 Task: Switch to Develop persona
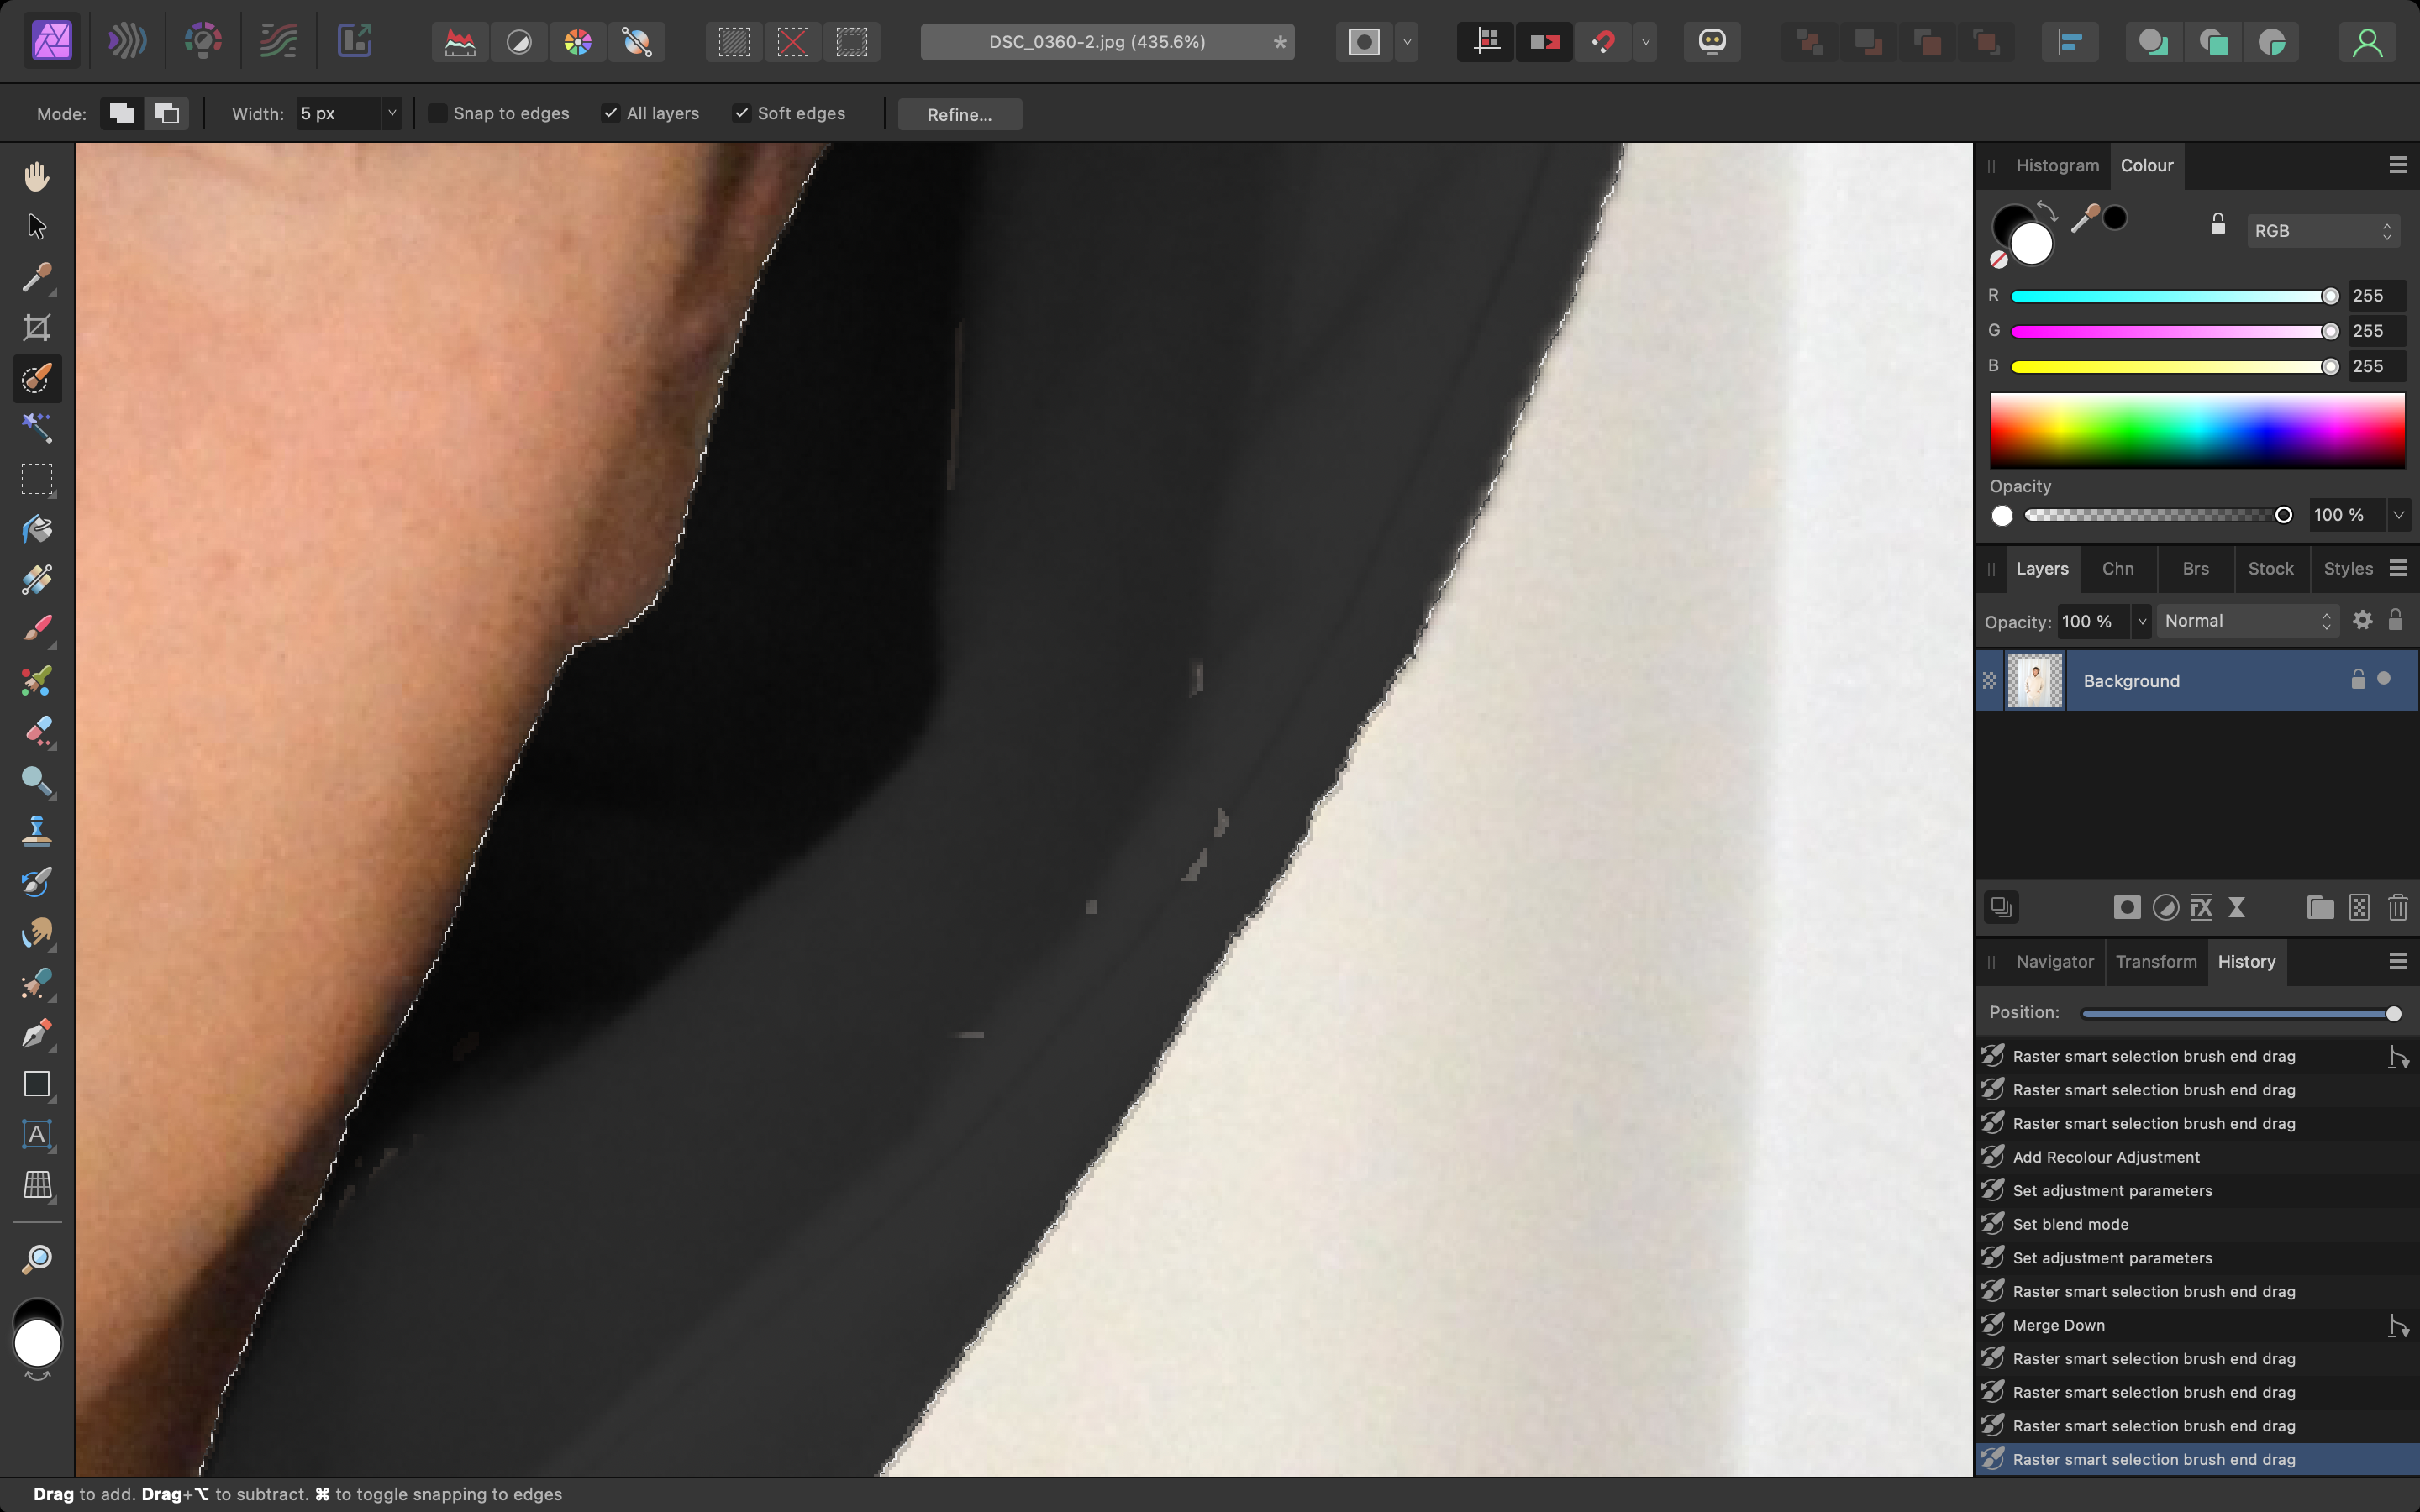coord(203,42)
